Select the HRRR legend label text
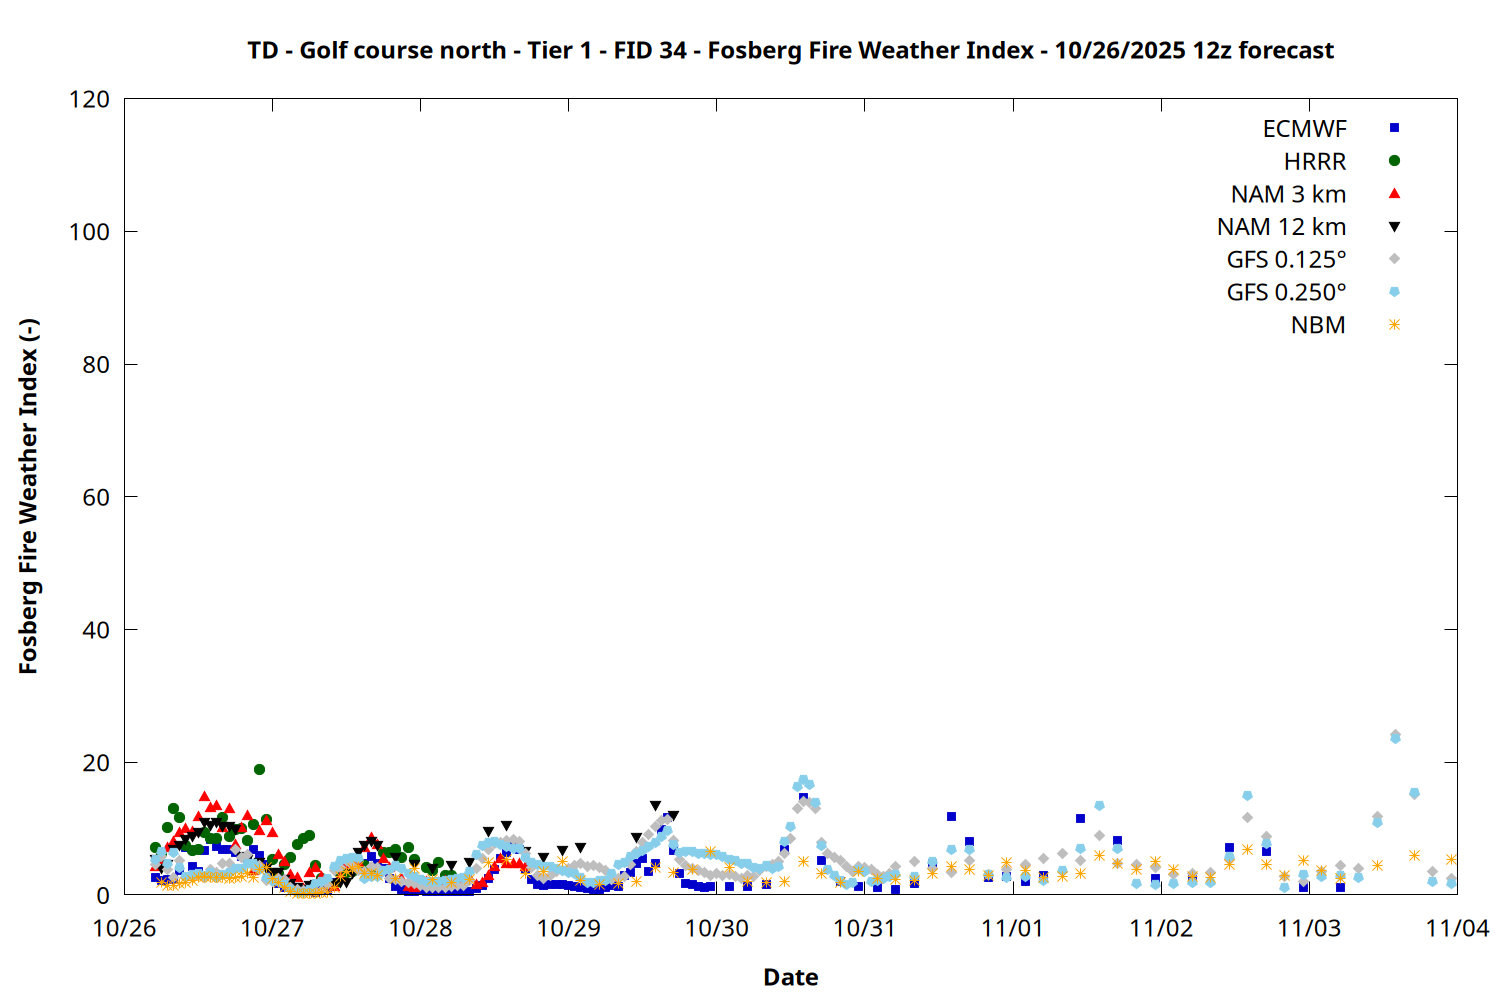The height and width of the screenshot is (1000, 1500). (x=1315, y=162)
